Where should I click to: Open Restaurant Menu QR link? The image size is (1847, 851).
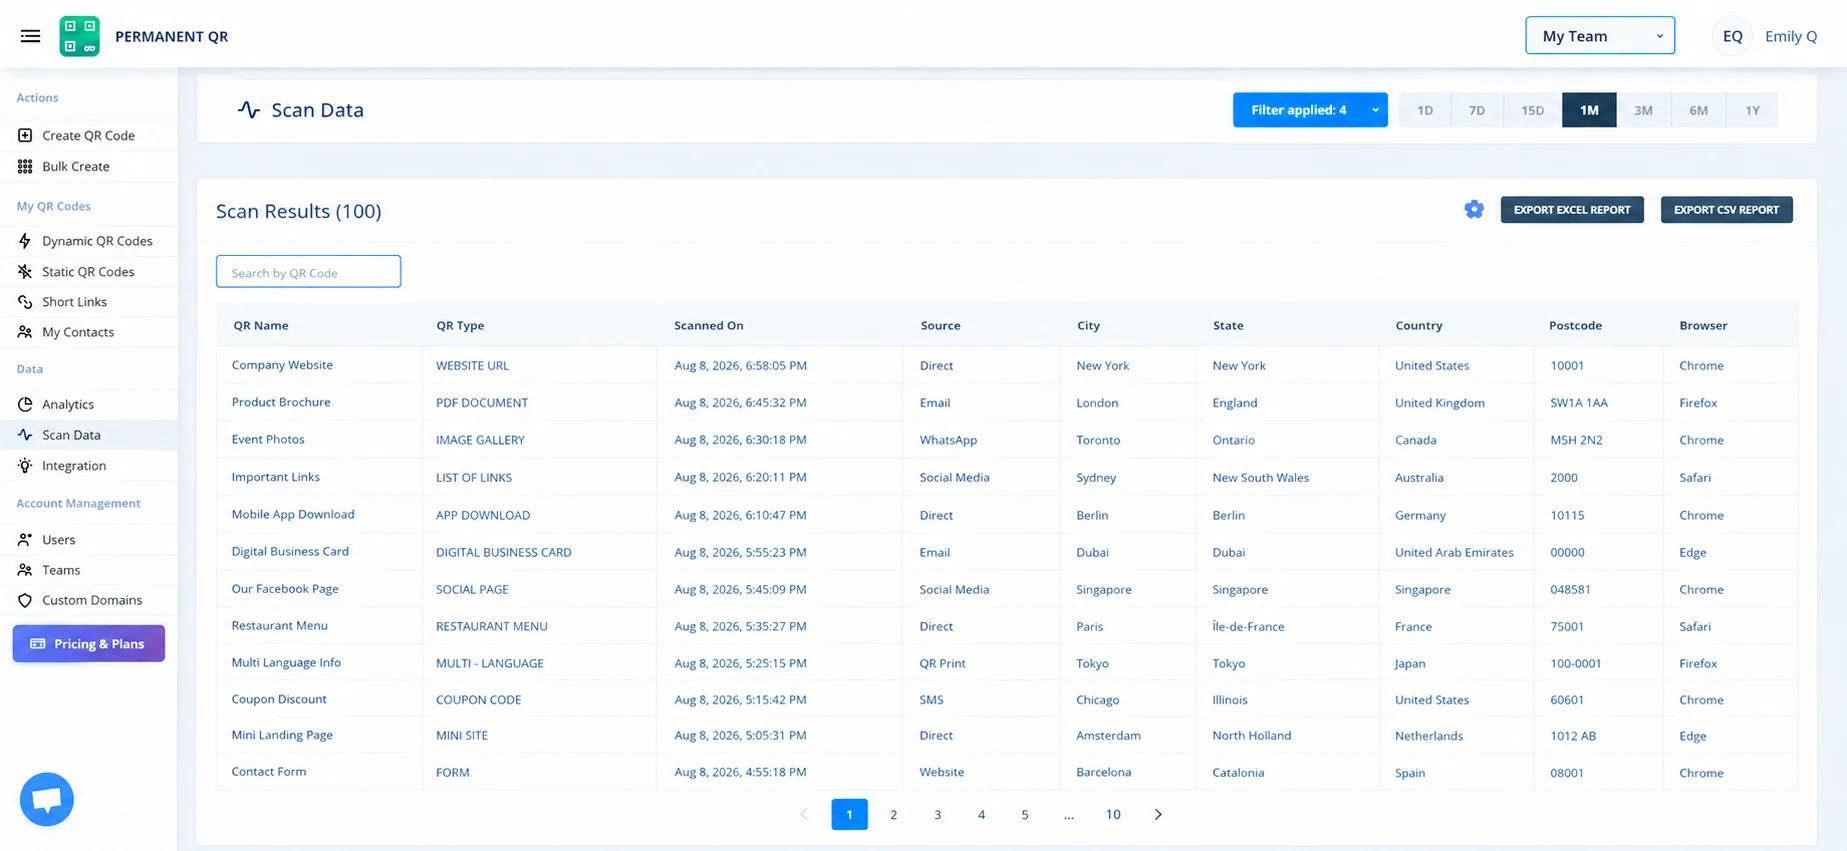[279, 625]
